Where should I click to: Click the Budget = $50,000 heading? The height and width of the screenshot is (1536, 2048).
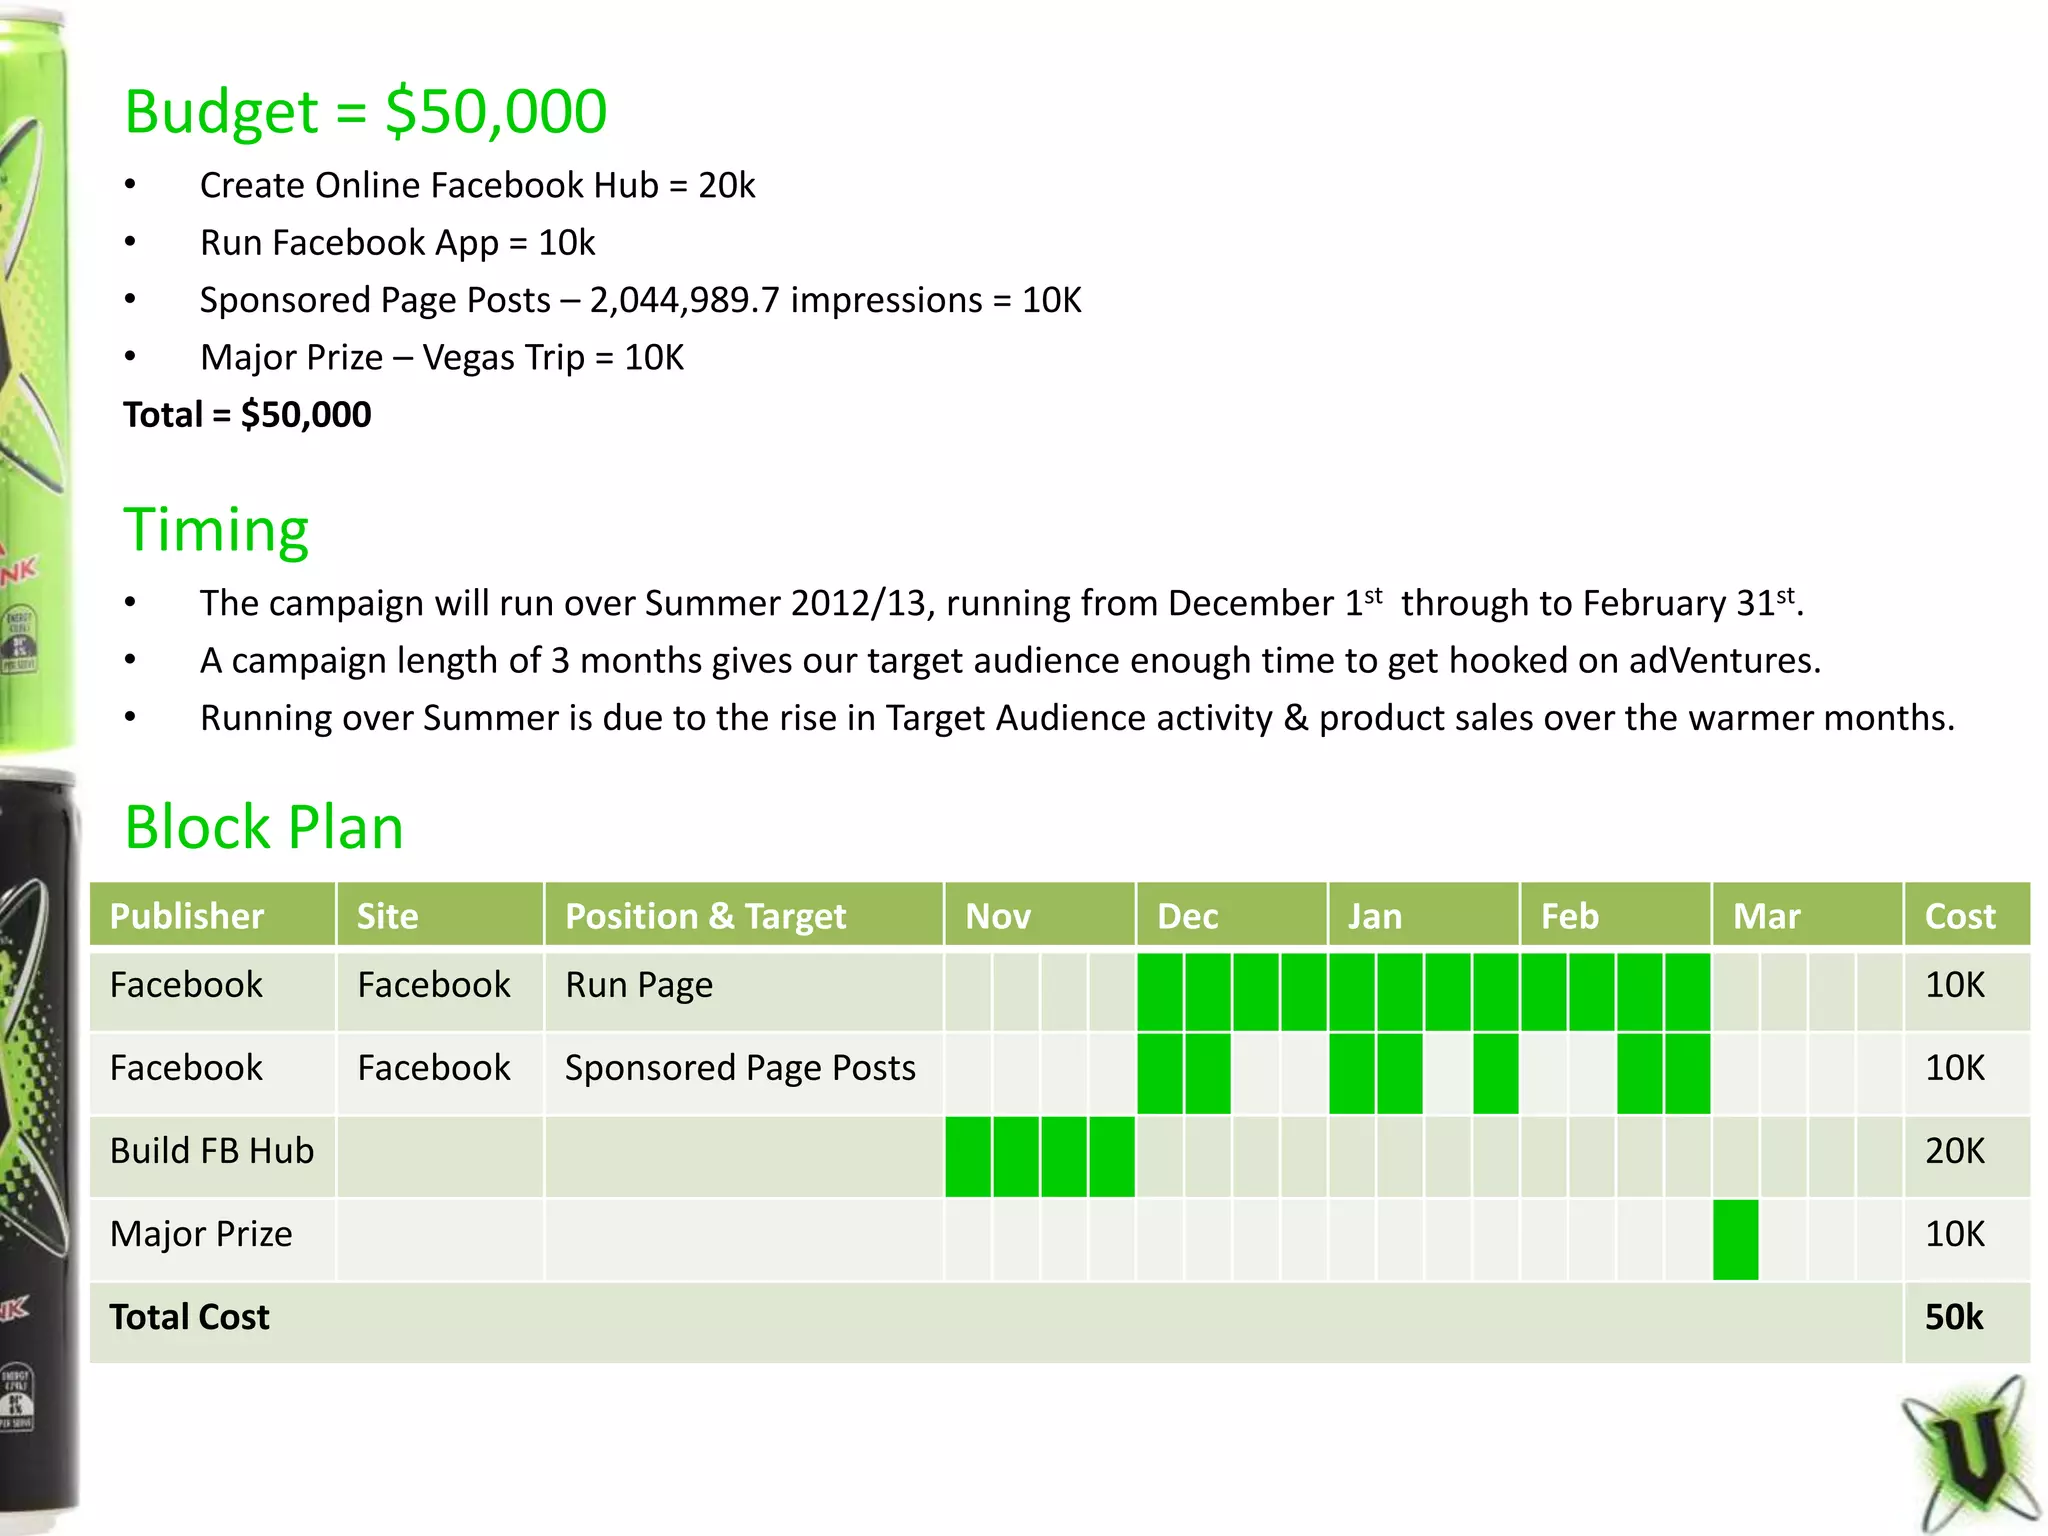365,111
